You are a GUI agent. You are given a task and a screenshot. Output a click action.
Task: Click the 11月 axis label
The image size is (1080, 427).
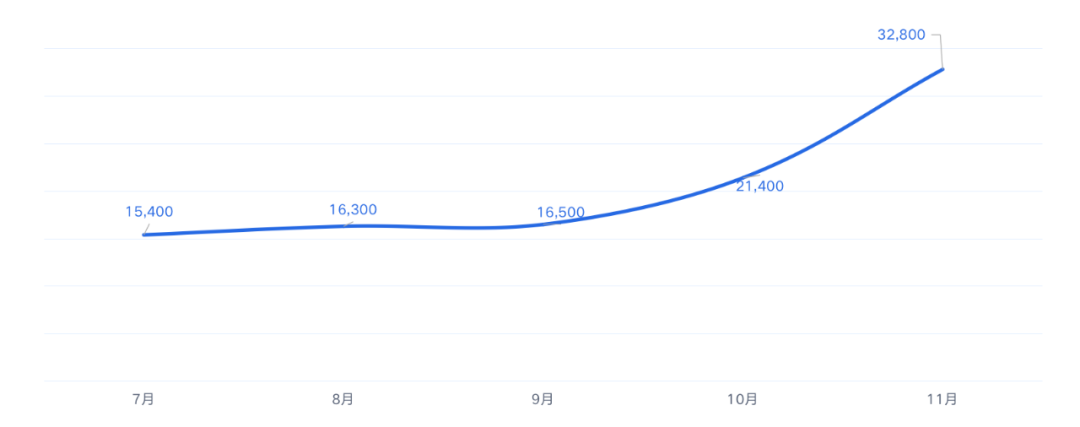[942, 399]
